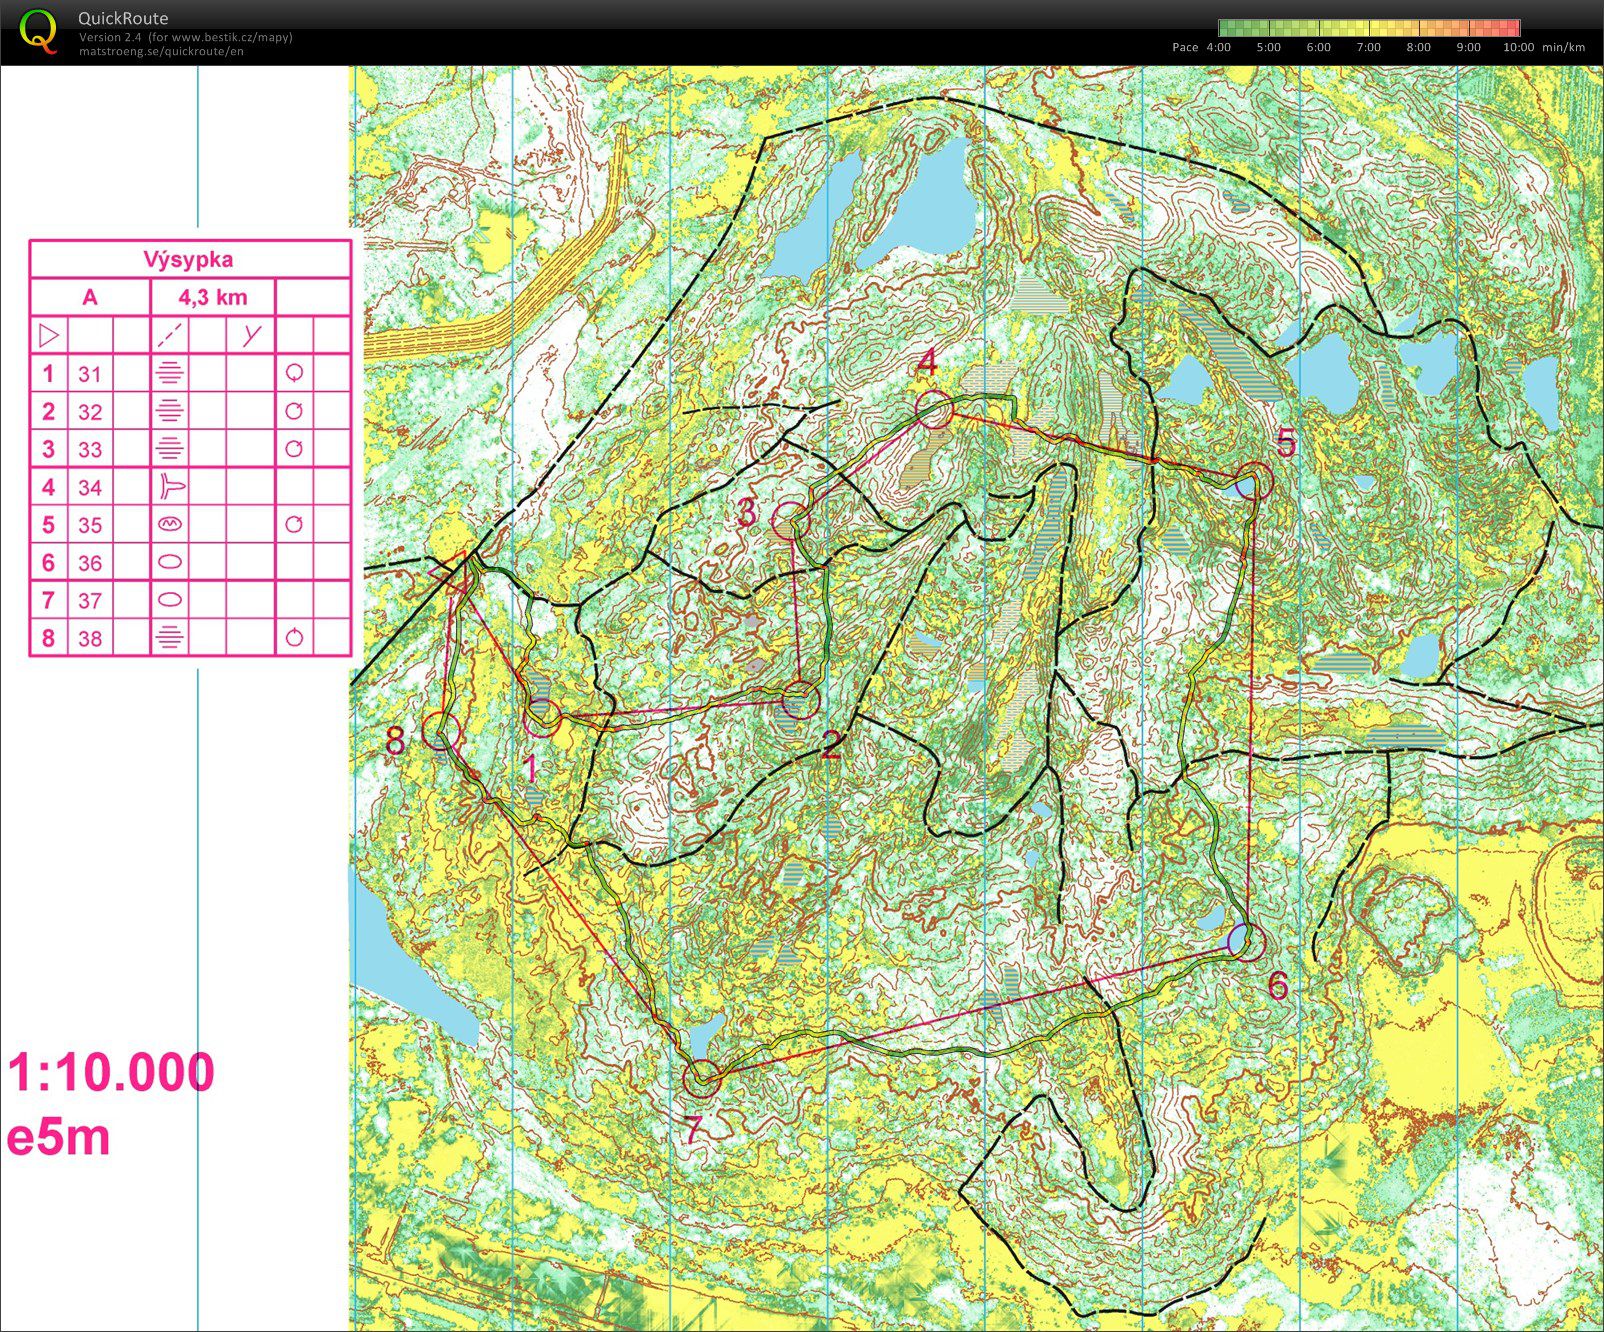
Task: Click control circle 3 on the map
Action: pos(792,521)
